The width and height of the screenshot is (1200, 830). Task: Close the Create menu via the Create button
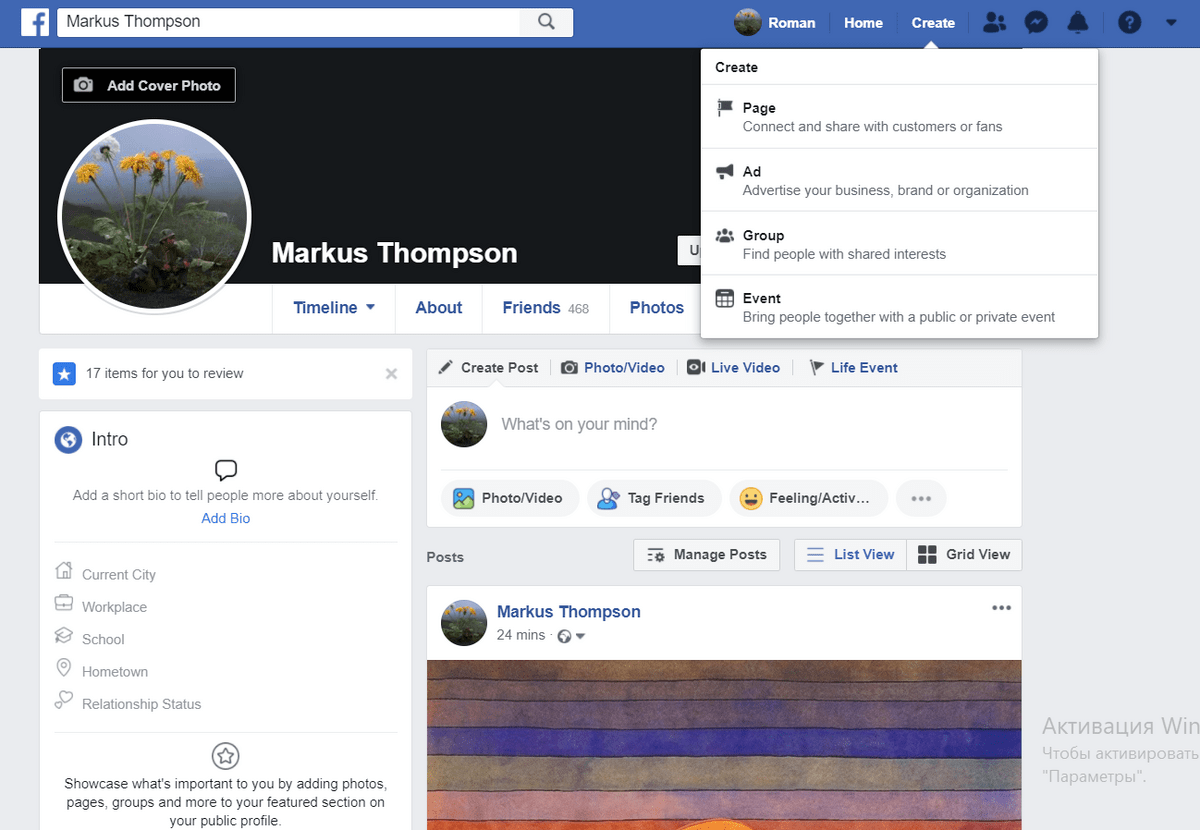coord(933,23)
